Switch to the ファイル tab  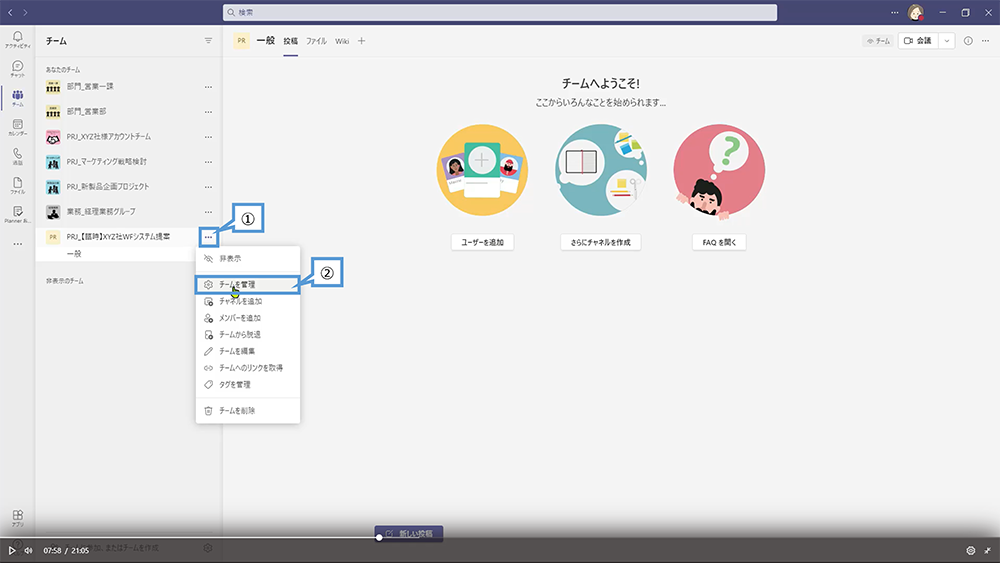(316, 41)
